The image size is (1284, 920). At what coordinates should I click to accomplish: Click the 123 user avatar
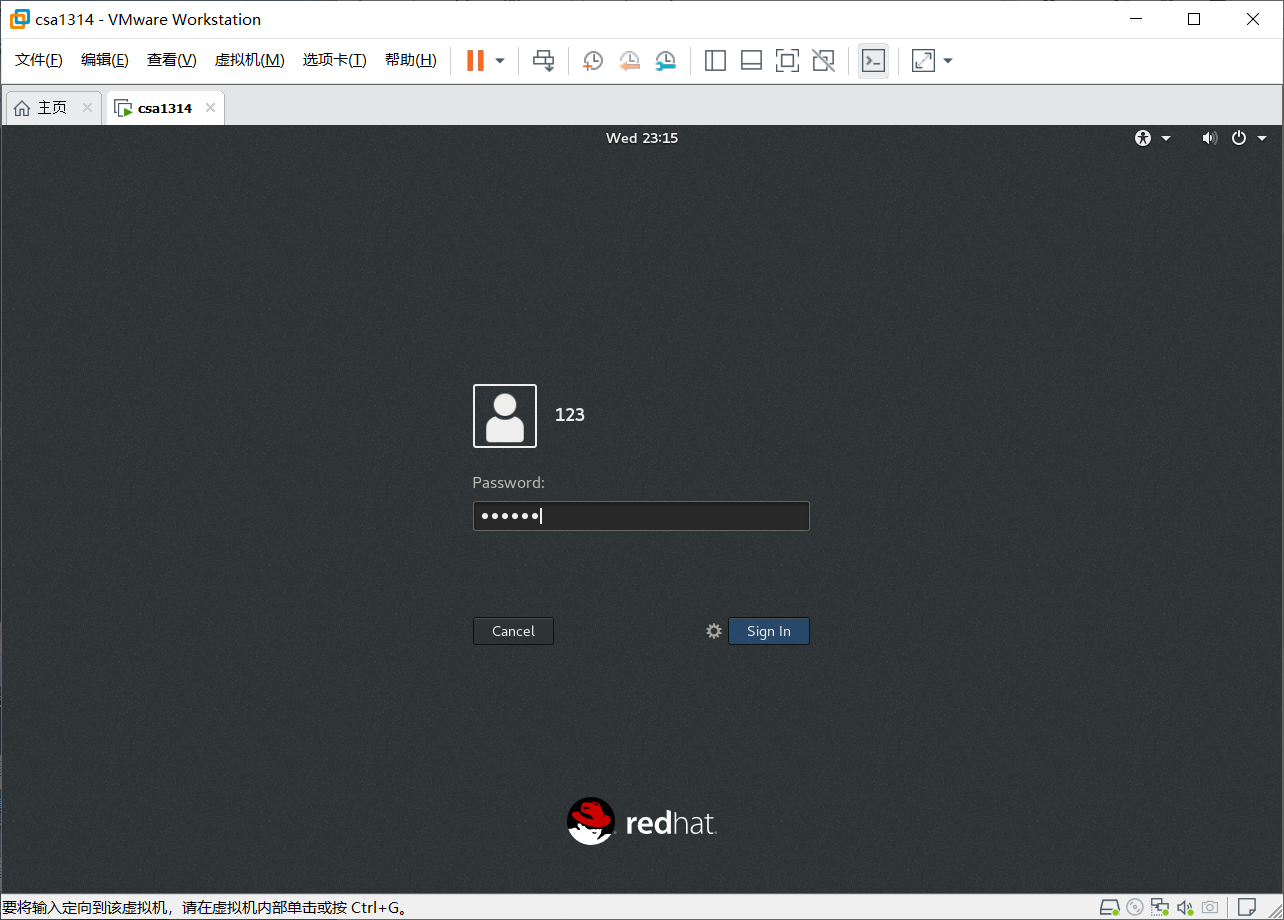click(x=505, y=416)
